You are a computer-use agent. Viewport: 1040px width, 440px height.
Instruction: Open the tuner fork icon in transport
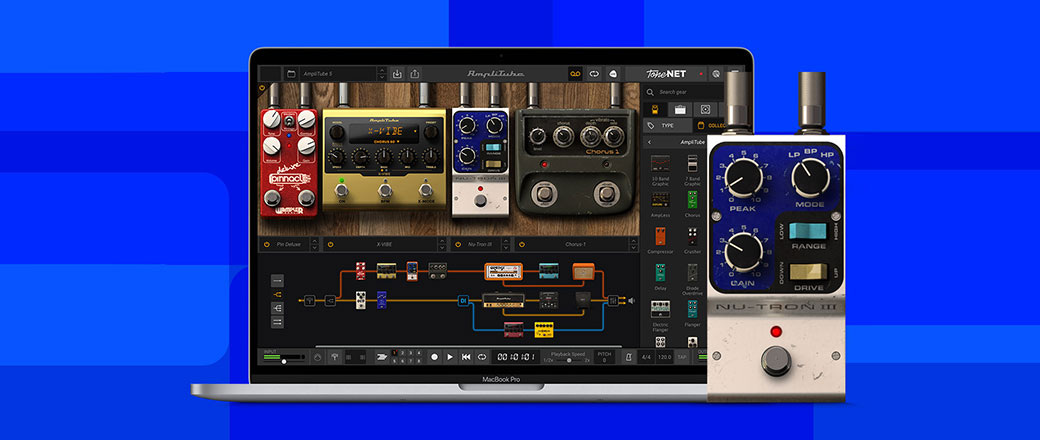click(x=336, y=357)
